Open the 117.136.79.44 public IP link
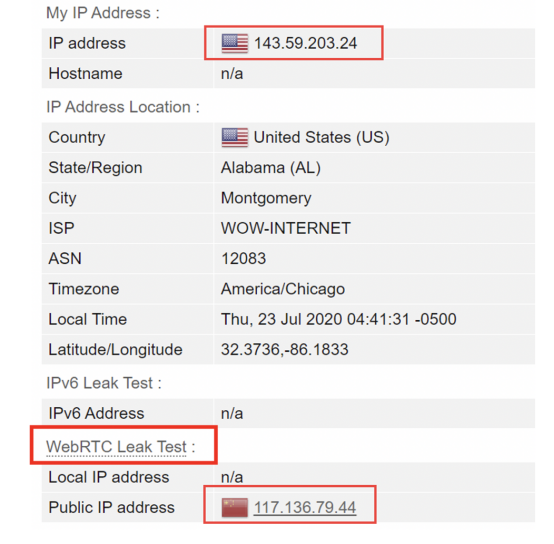The image size is (554, 544). [x=305, y=508]
